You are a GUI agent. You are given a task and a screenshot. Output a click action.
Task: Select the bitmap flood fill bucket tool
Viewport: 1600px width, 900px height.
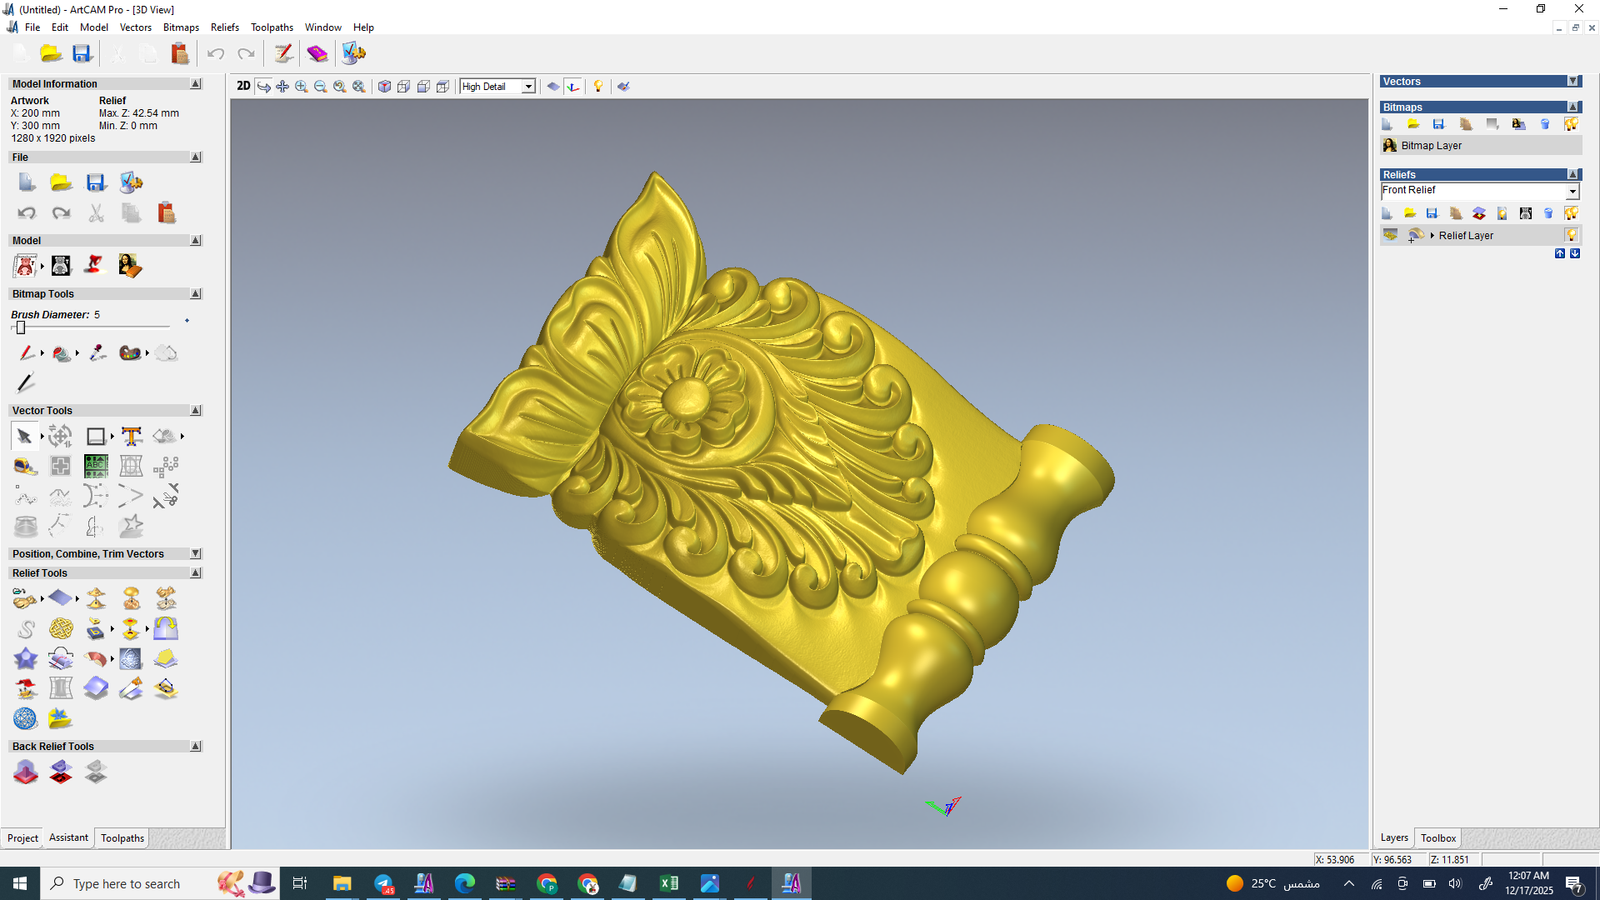pyautogui.click(x=61, y=353)
